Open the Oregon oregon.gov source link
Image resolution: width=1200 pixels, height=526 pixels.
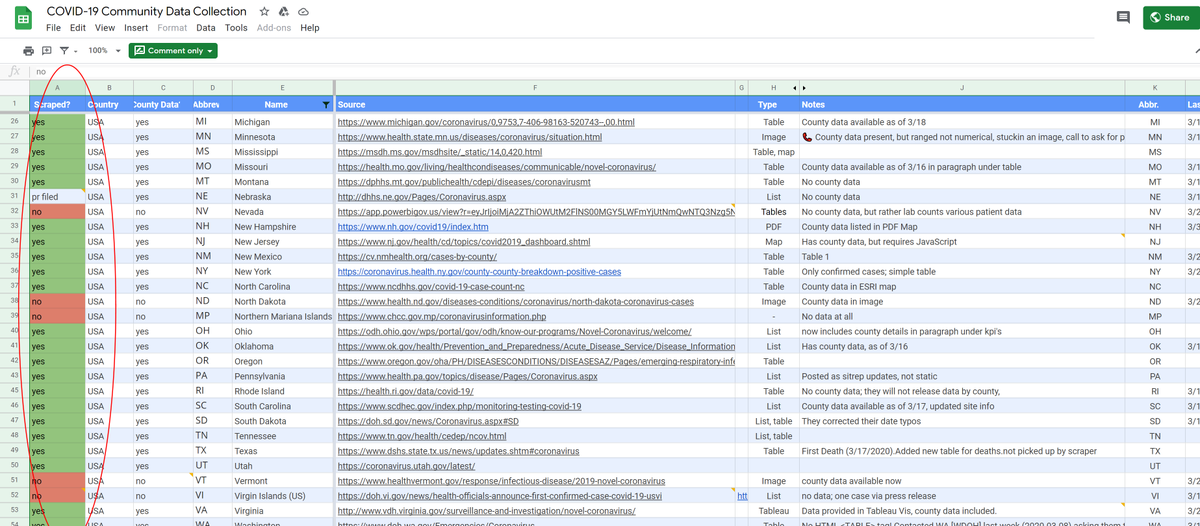point(536,361)
